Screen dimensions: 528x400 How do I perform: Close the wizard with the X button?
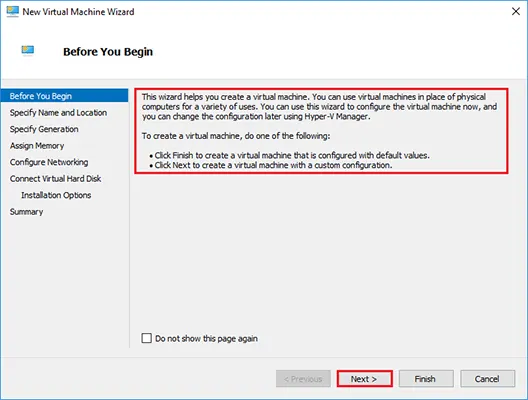(516, 11)
